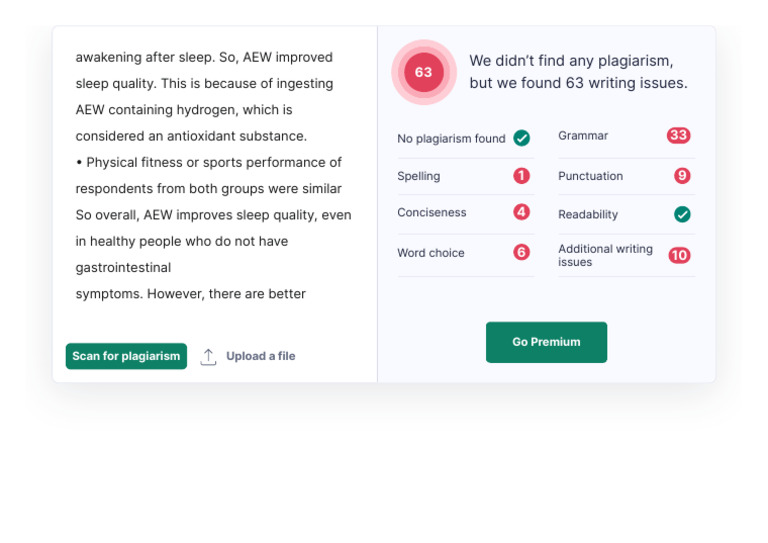Click the headline 'We didn't find any plagiarism'
The width and height of the screenshot is (768, 543).
coord(571,61)
